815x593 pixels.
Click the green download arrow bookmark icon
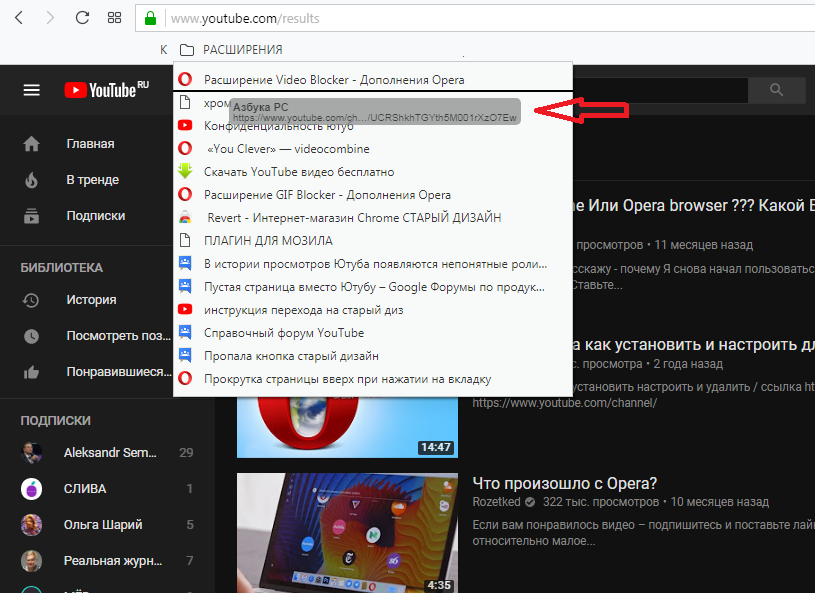coord(185,171)
